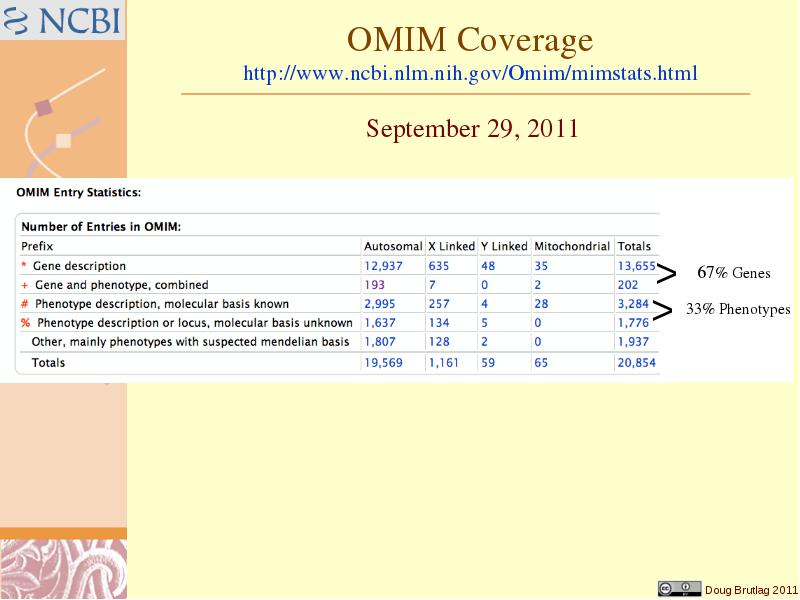Screen dimensions: 800x600
Task: Click the Y Linked column header
Action: point(504,246)
